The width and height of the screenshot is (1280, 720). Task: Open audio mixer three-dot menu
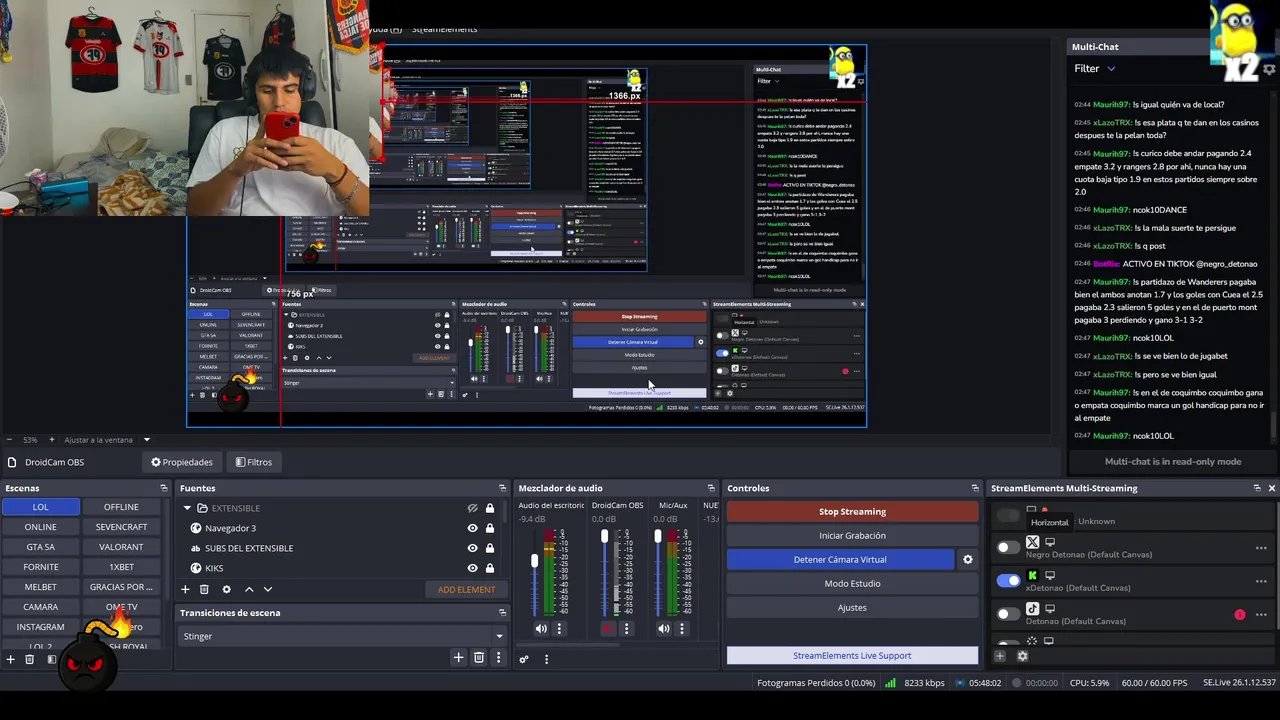click(546, 659)
